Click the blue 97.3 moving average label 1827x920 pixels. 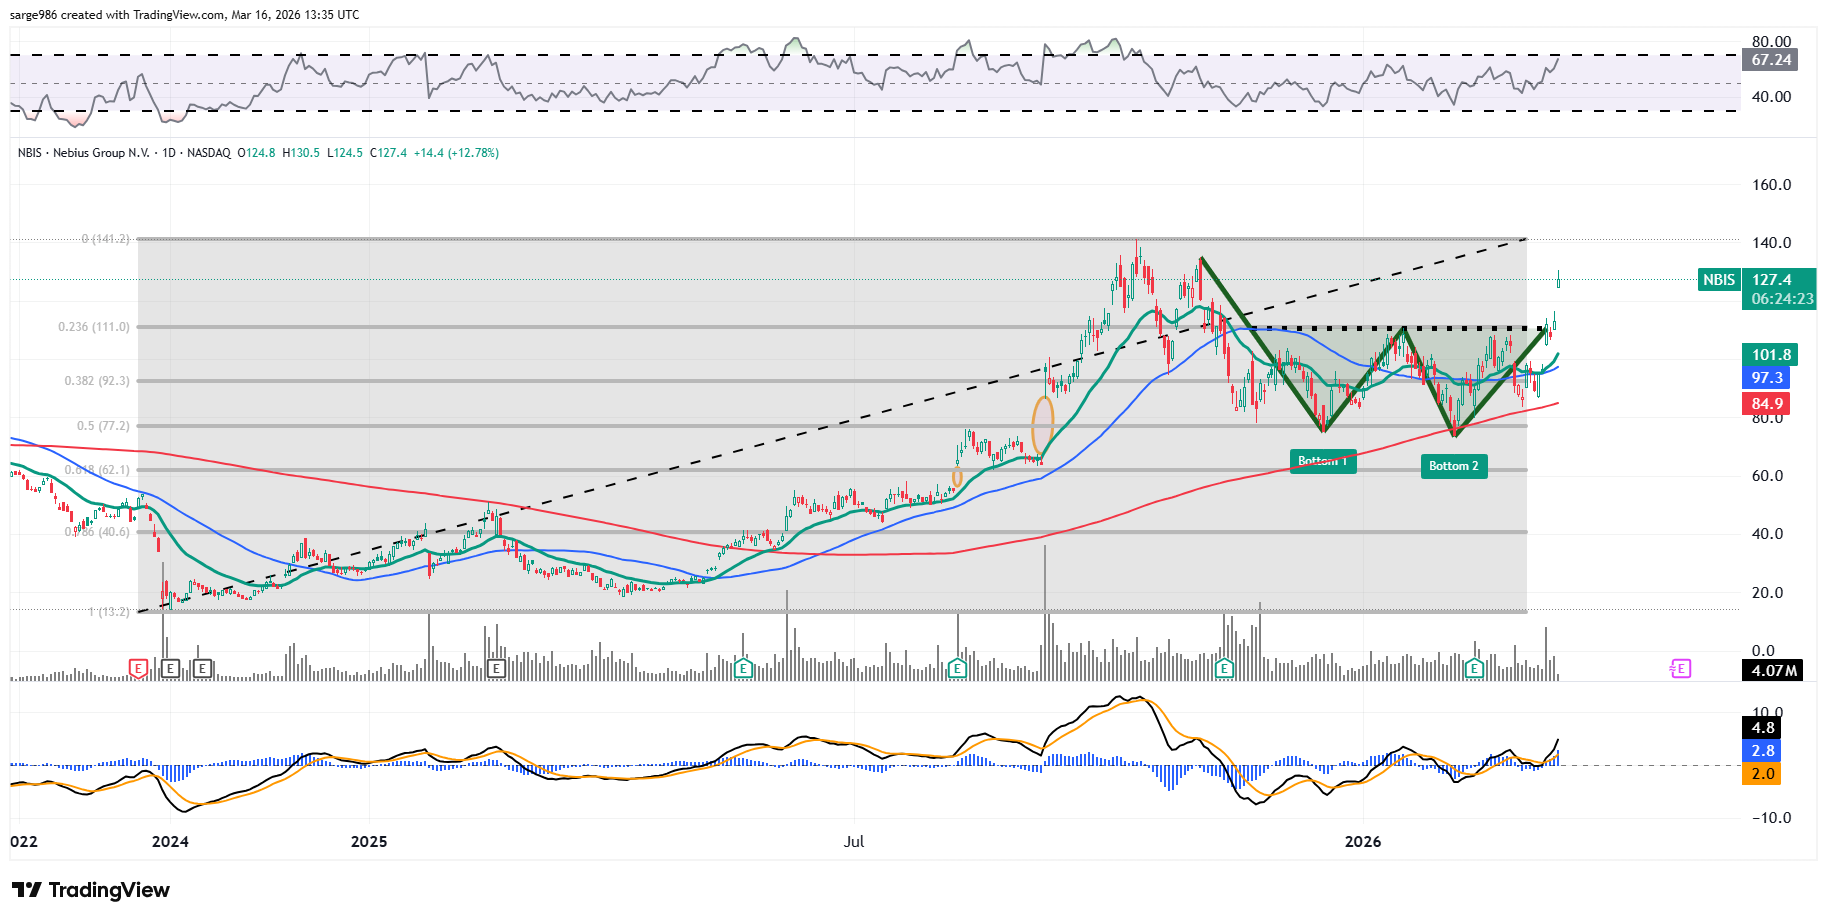(1766, 378)
